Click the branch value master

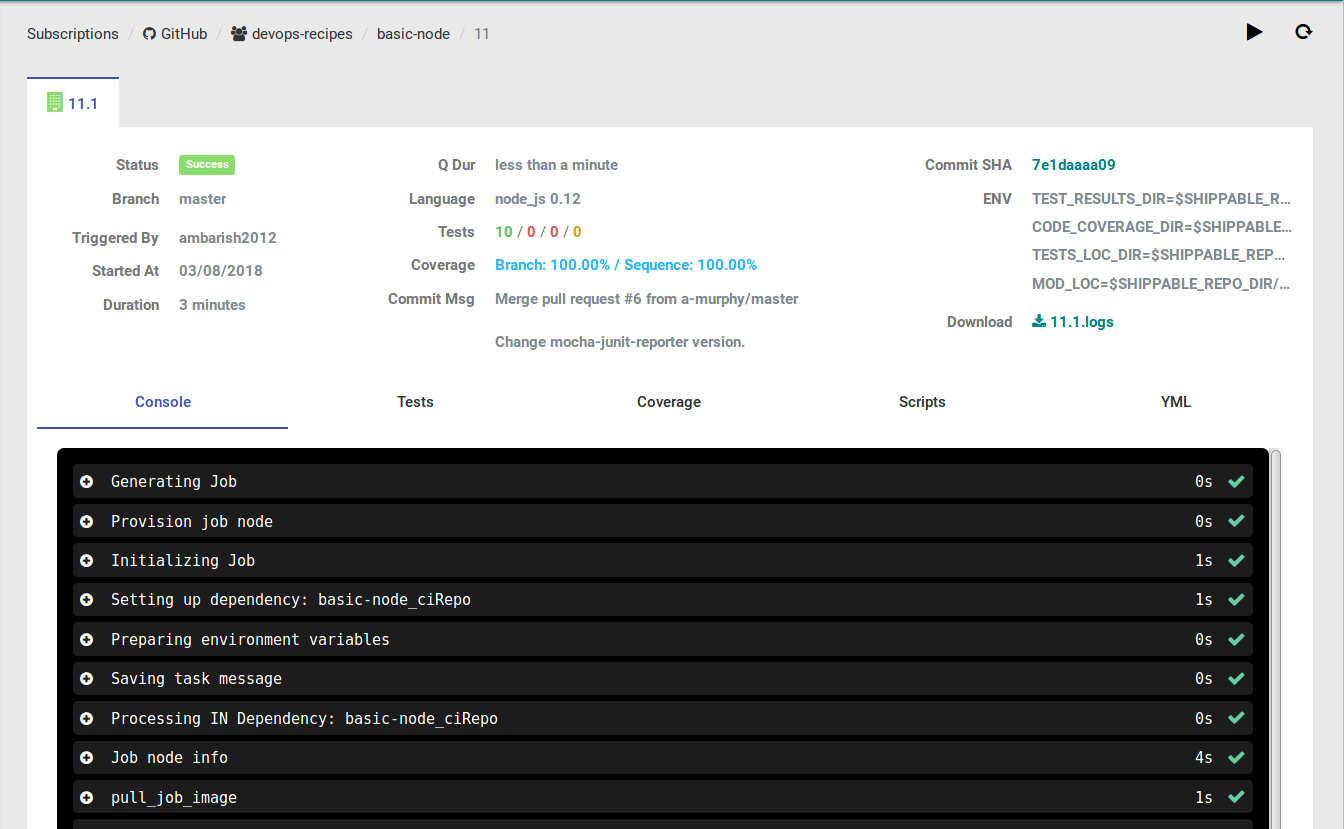(x=203, y=199)
